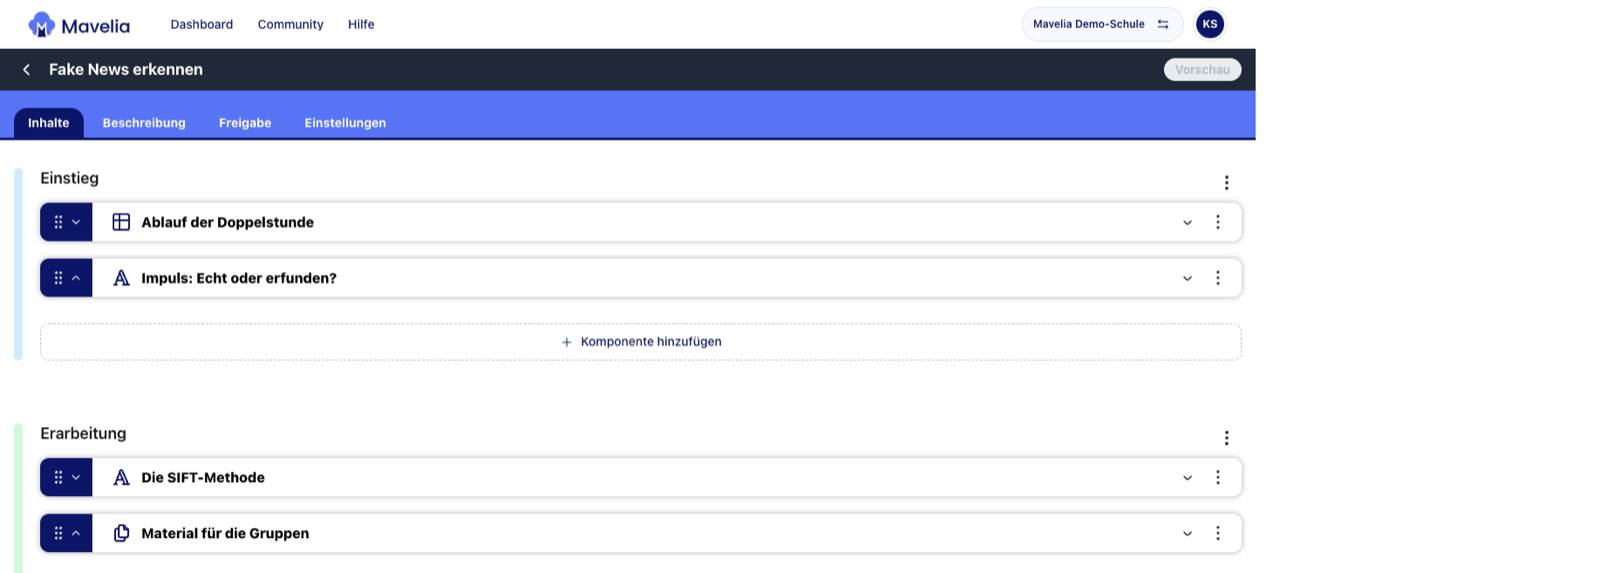Click the Einstieg section heading
1600x573 pixels.
(x=69, y=178)
